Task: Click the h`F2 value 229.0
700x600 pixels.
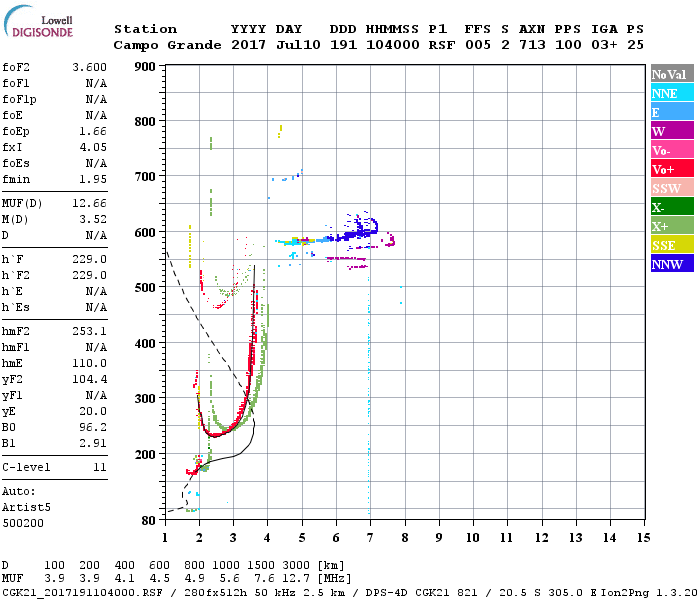Action: 90,275
